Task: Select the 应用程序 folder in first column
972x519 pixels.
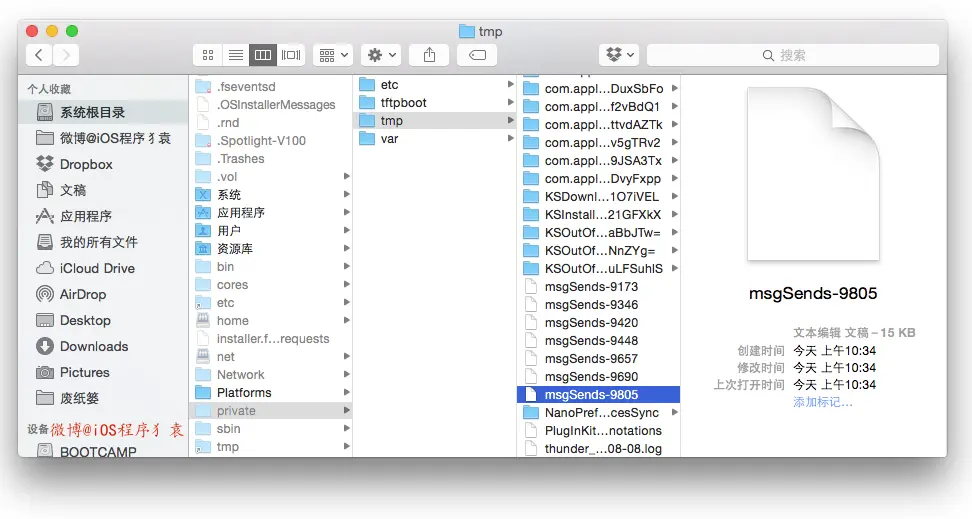Action: click(271, 213)
